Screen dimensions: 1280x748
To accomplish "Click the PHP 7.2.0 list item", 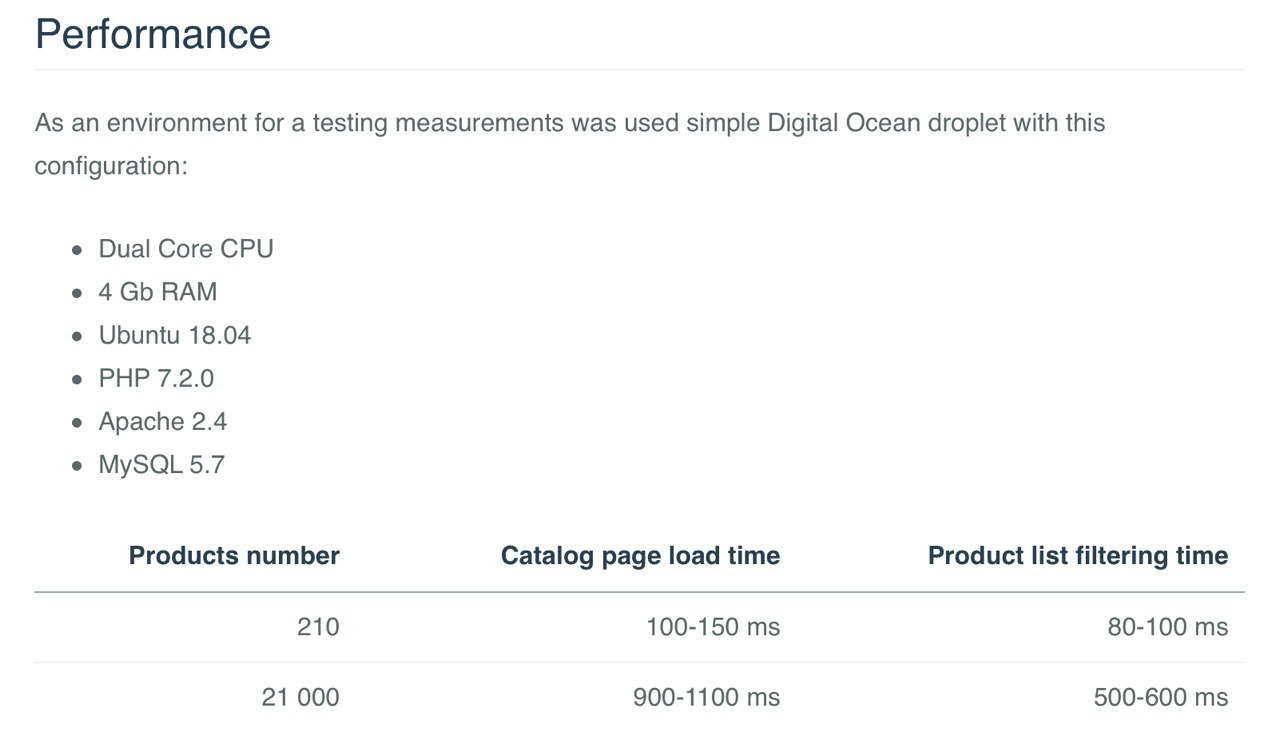I will 156,378.
